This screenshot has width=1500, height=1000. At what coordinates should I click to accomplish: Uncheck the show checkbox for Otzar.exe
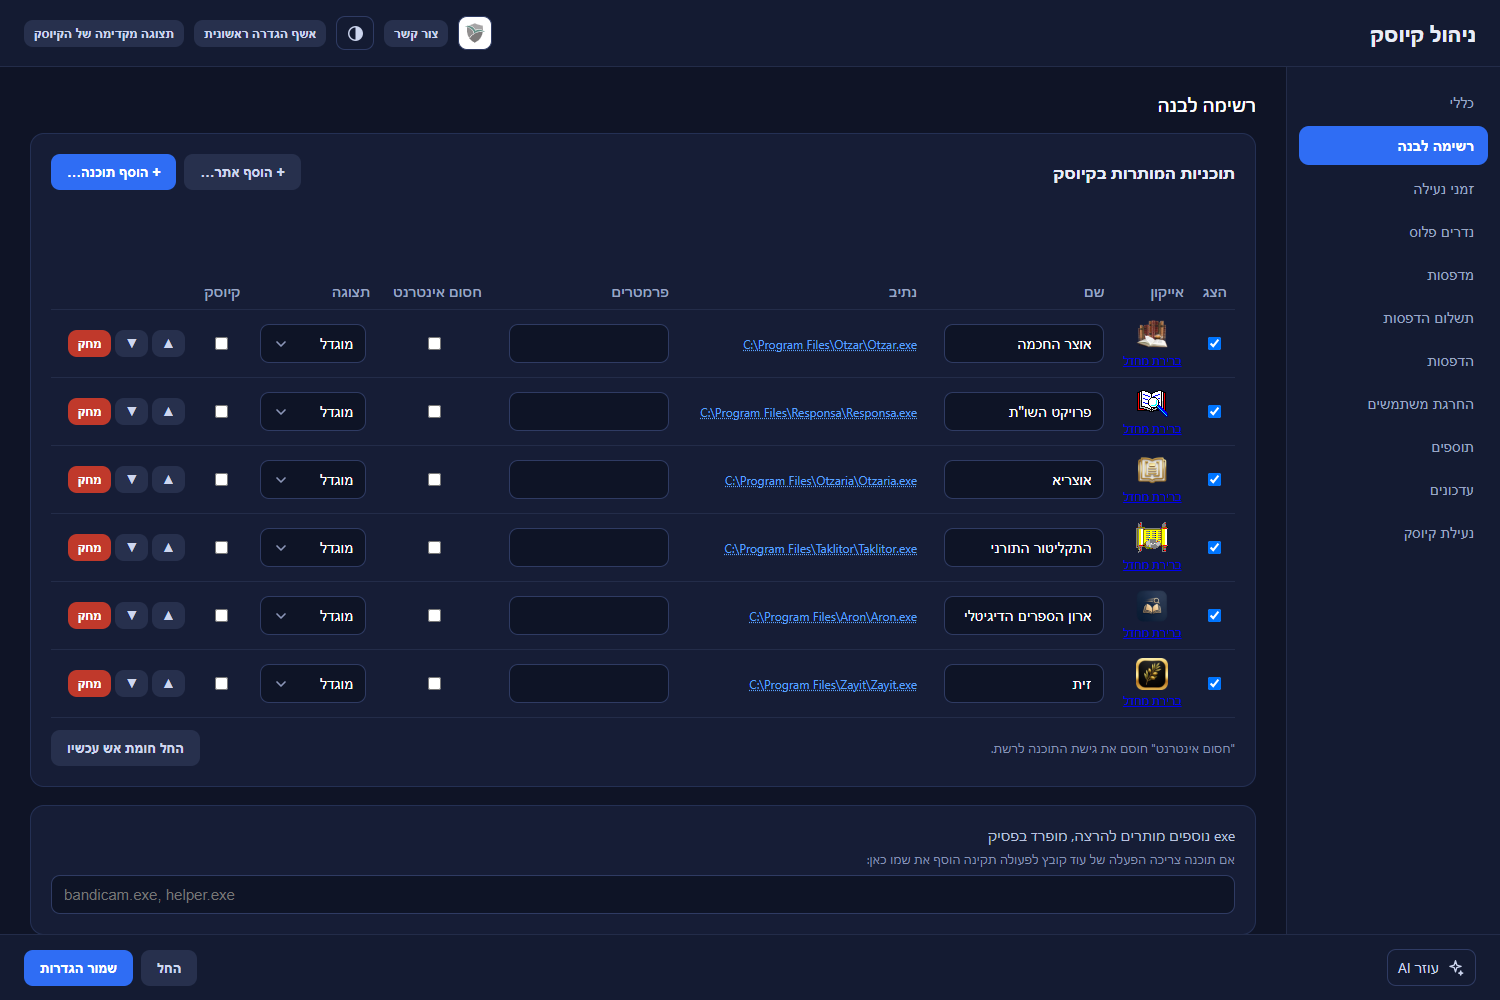1214,344
